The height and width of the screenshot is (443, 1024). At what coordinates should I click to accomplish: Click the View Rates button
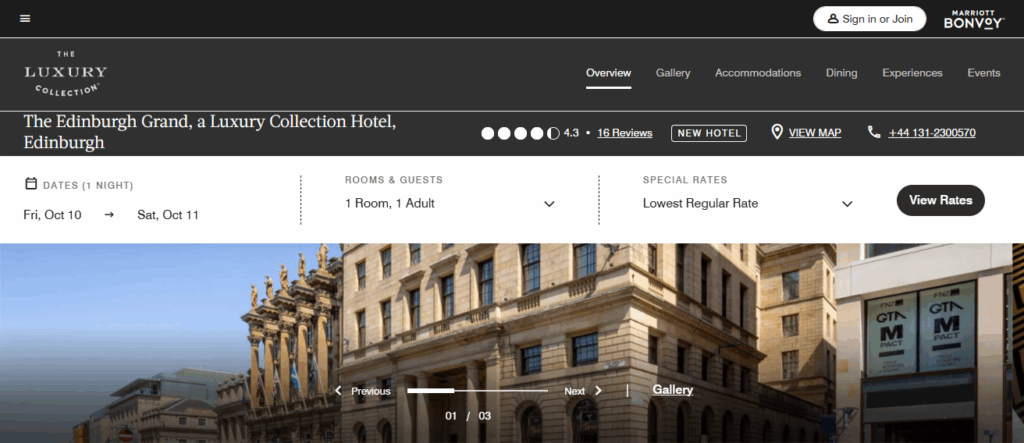(x=940, y=200)
